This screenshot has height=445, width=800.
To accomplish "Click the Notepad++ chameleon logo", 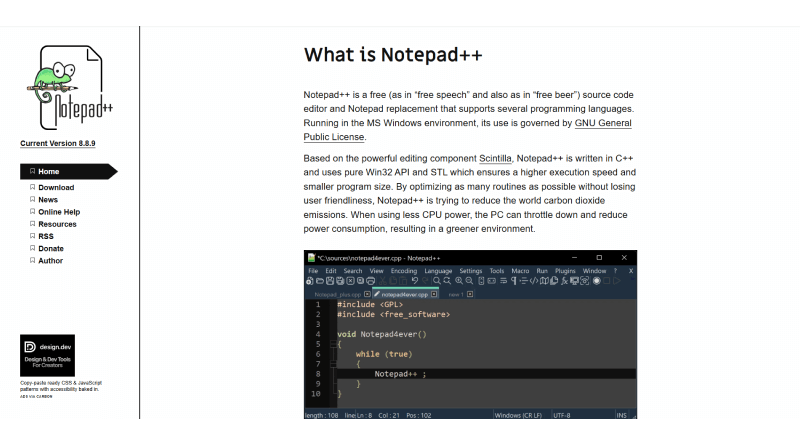I will [70, 88].
